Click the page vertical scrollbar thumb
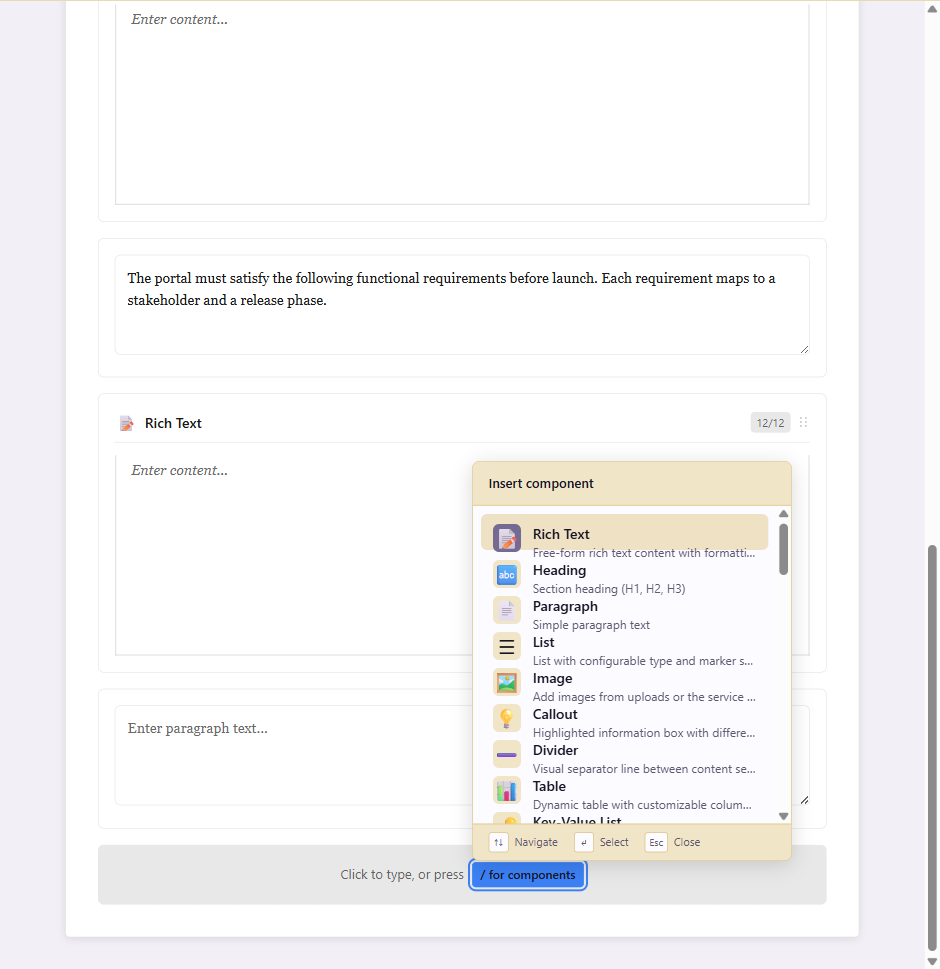940x969 pixels. [932, 748]
